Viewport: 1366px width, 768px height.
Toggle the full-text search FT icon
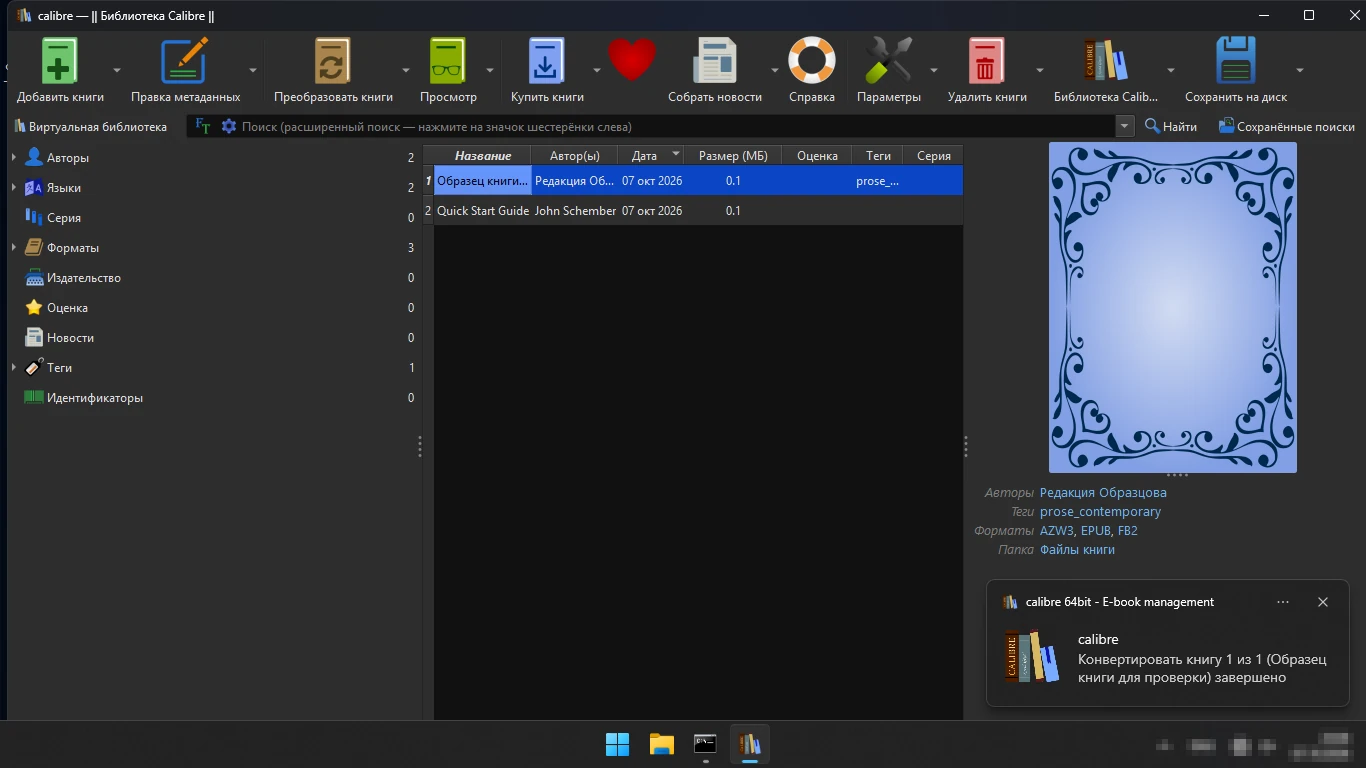click(x=203, y=127)
